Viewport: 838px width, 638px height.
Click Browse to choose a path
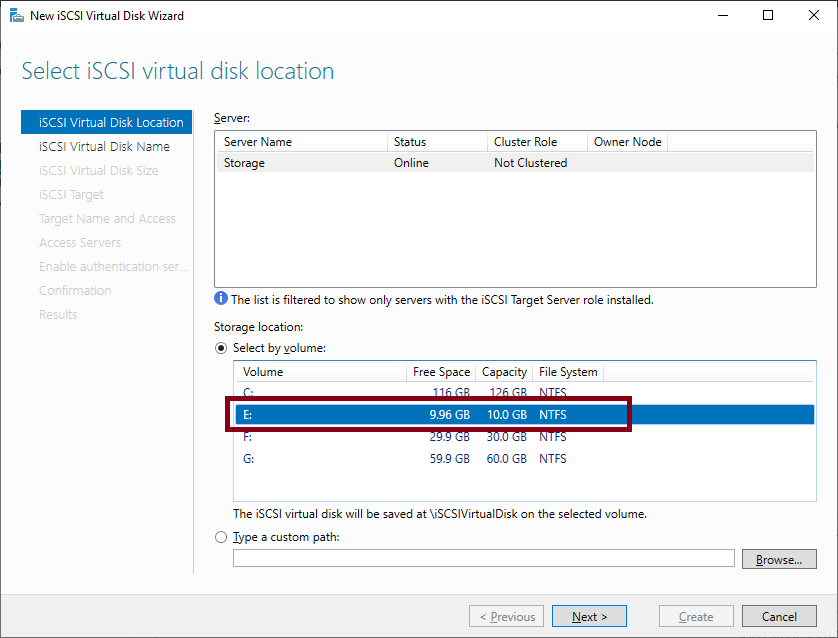click(x=779, y=559)
